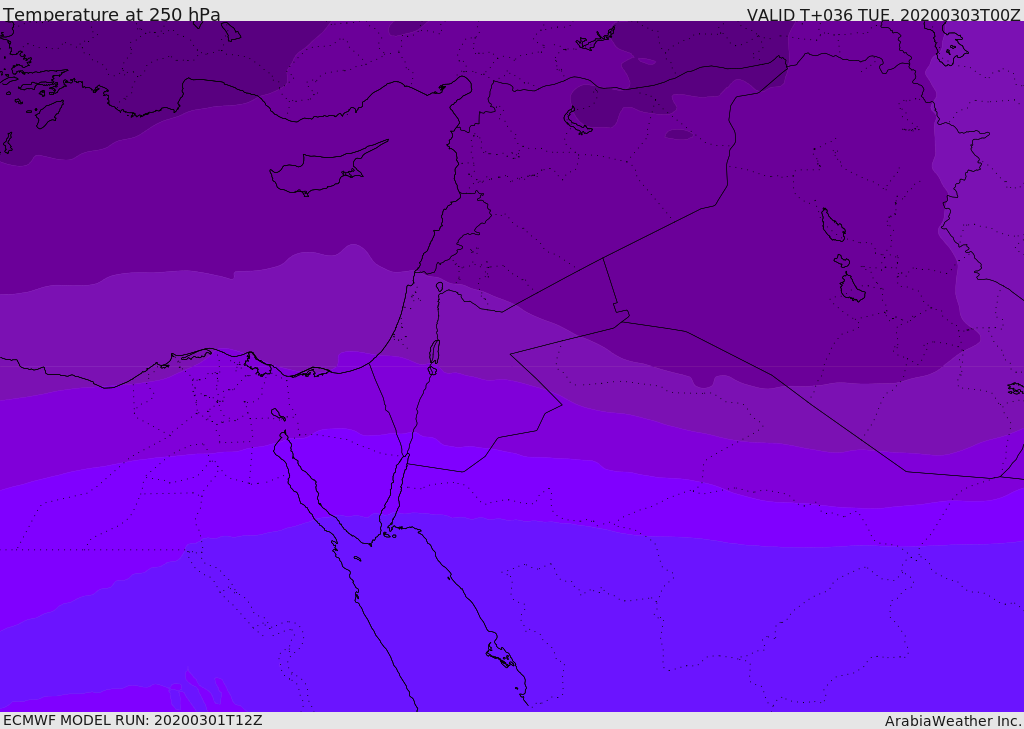Click the "ECMWF MODEL RUN: 20200301T12Z" footer text

(x=133, y=720)
